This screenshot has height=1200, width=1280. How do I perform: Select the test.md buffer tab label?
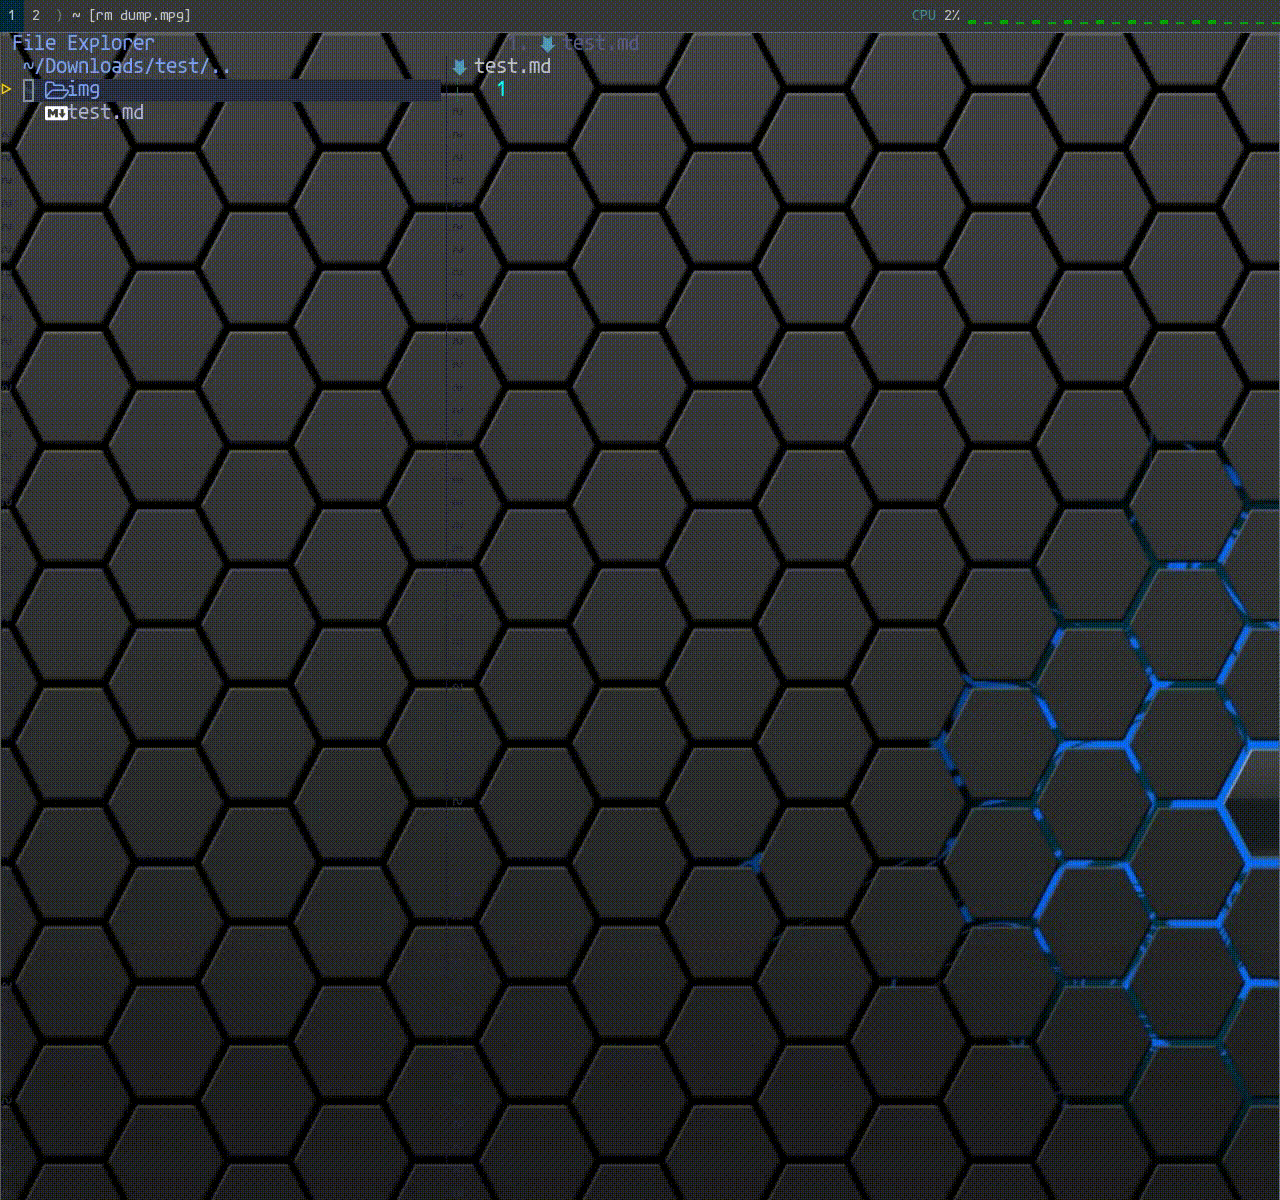pos(601,44)
